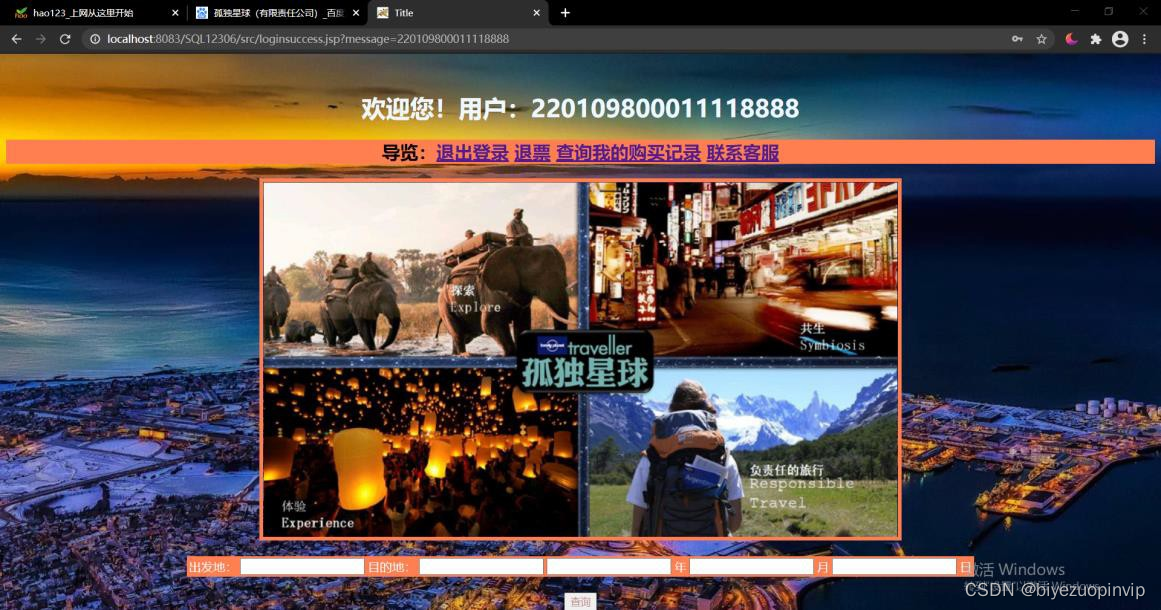Open the saved passwords key icon

coord(1017,39)
